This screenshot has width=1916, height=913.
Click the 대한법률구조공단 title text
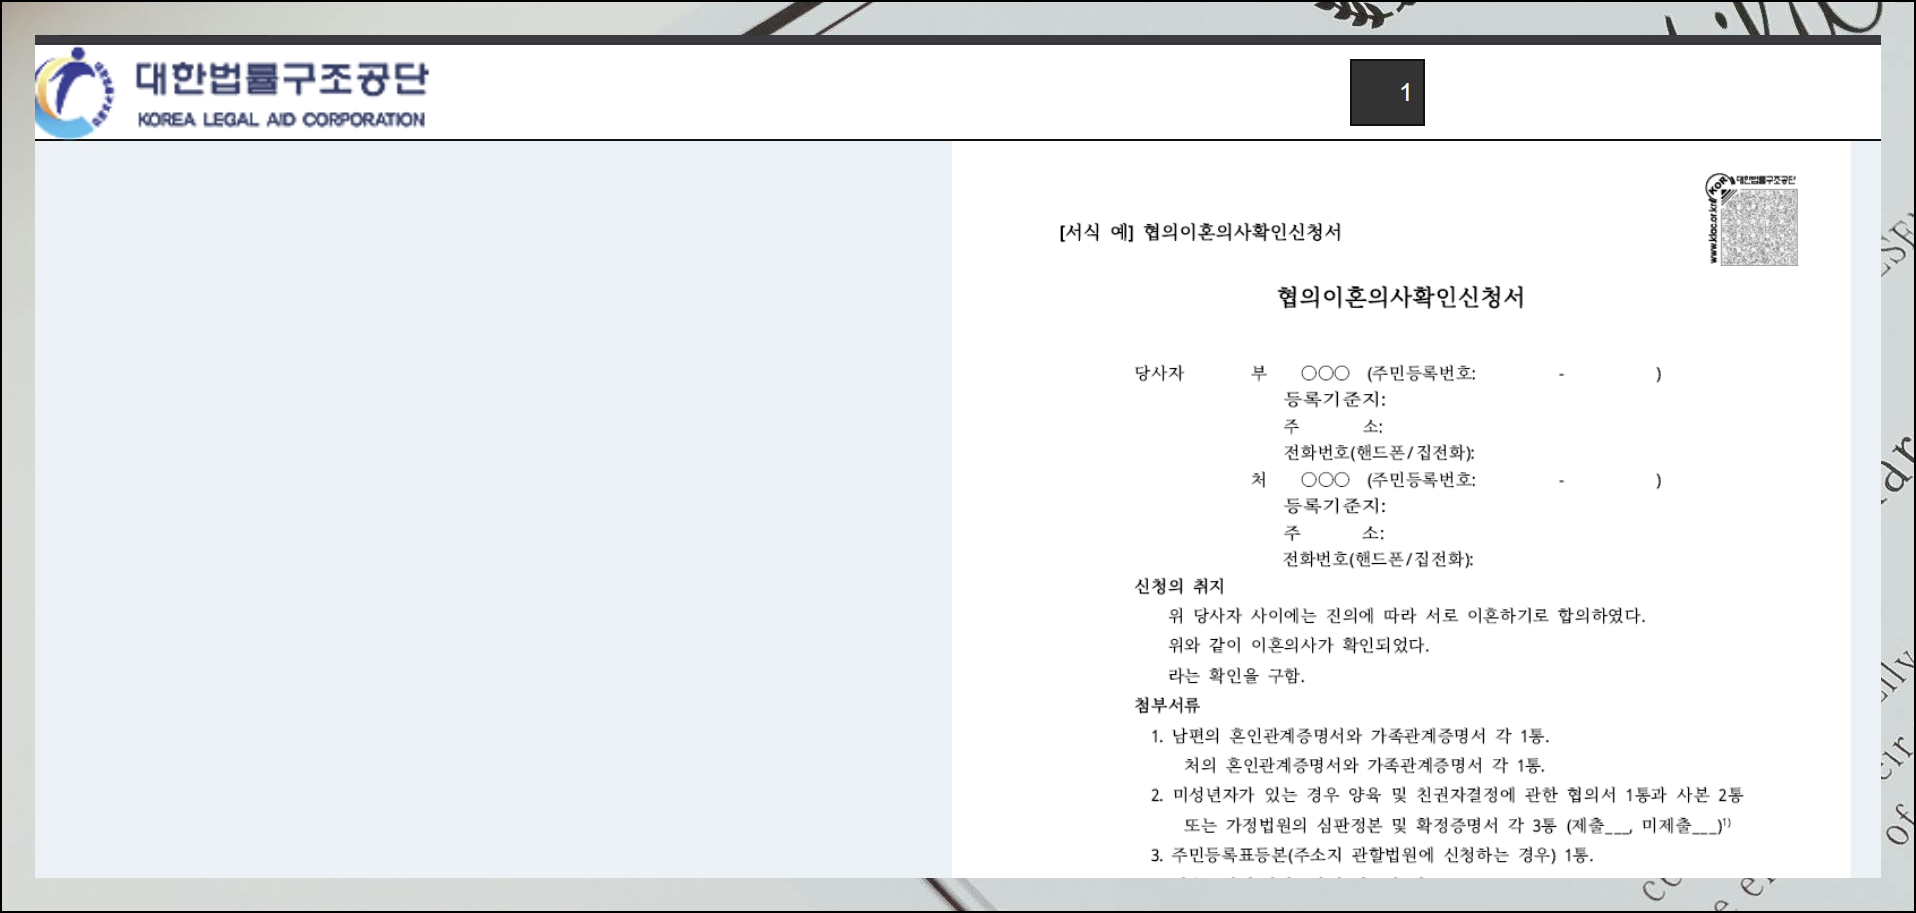coord(282,78)
